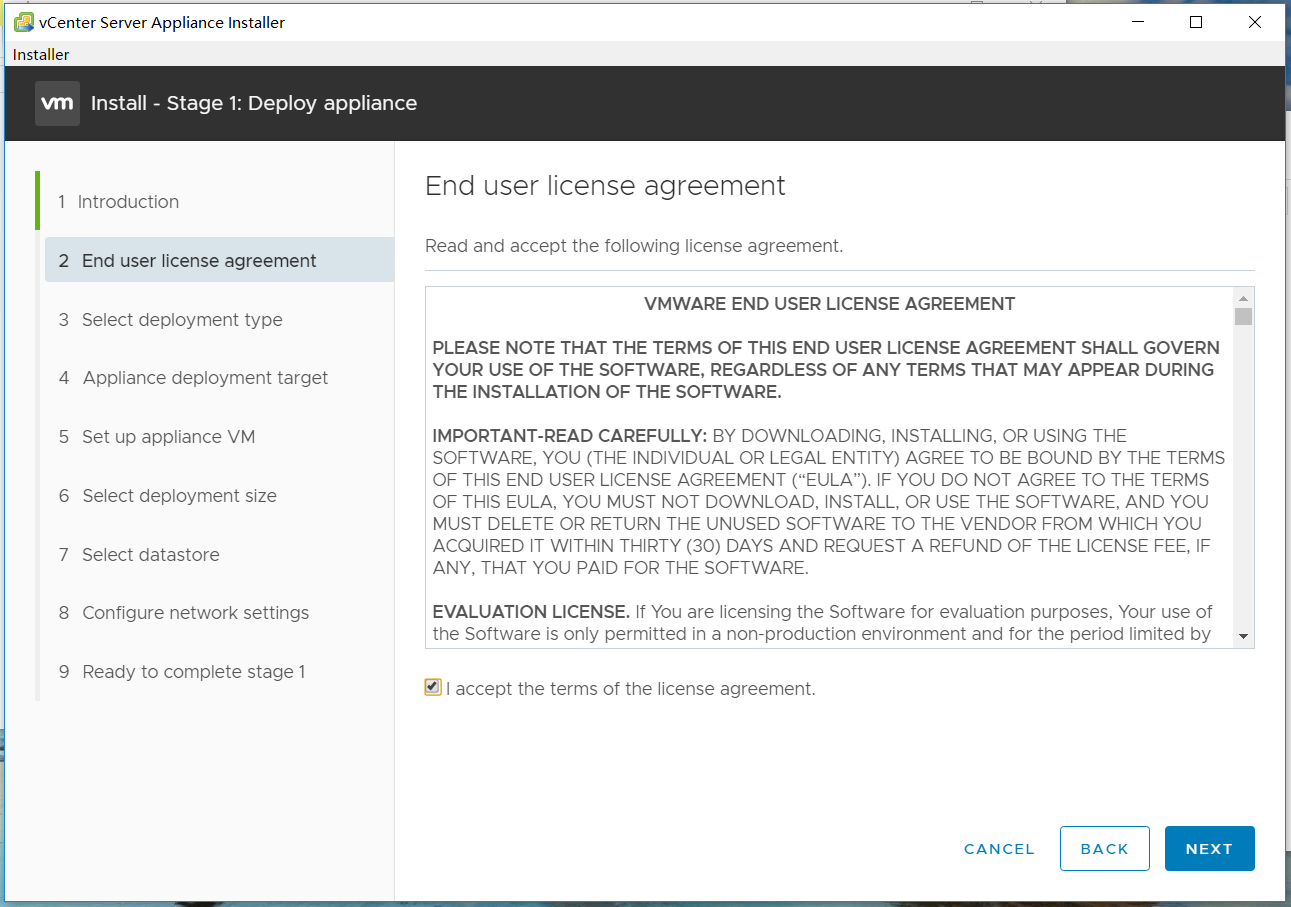Viewport: 1291px width, 907px height.
Task: Click 'Read and accept the following license agreement' text
Action: pos(634,246)
